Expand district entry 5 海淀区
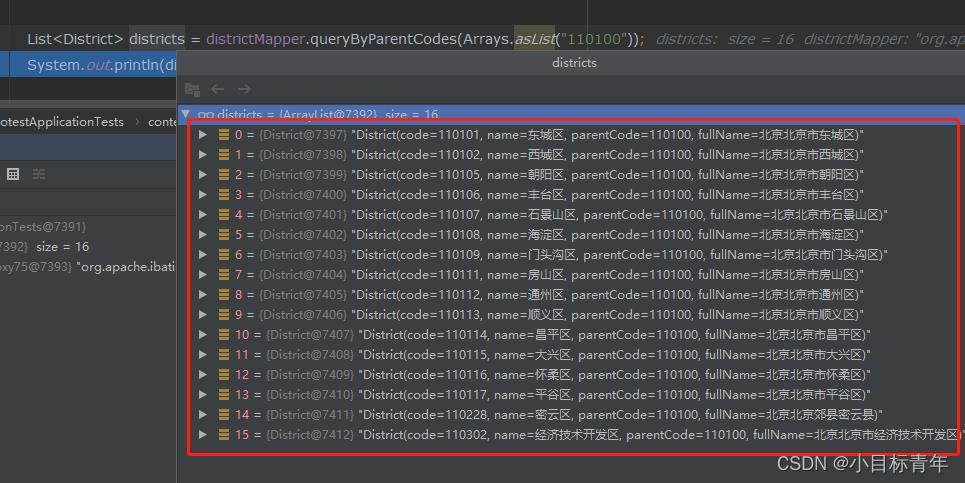 click(202, 234)
